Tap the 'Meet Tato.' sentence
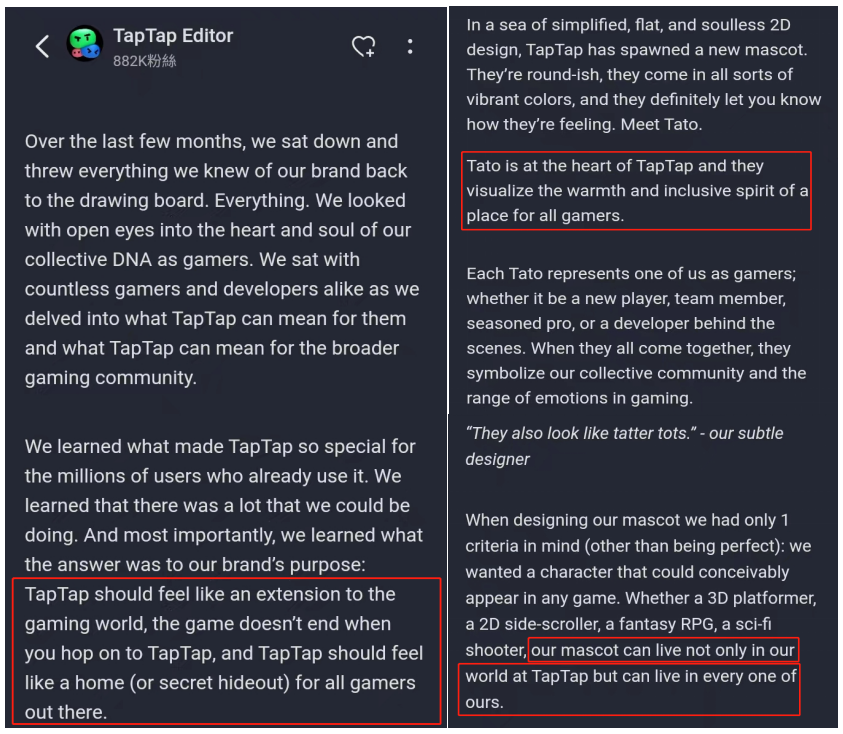 pos(661,124)
